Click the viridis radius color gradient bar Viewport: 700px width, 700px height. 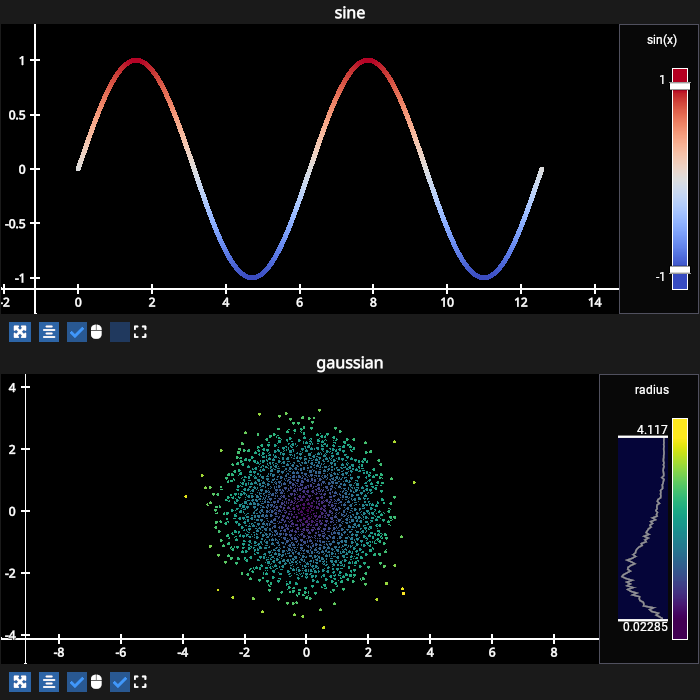tap(680, 529)
